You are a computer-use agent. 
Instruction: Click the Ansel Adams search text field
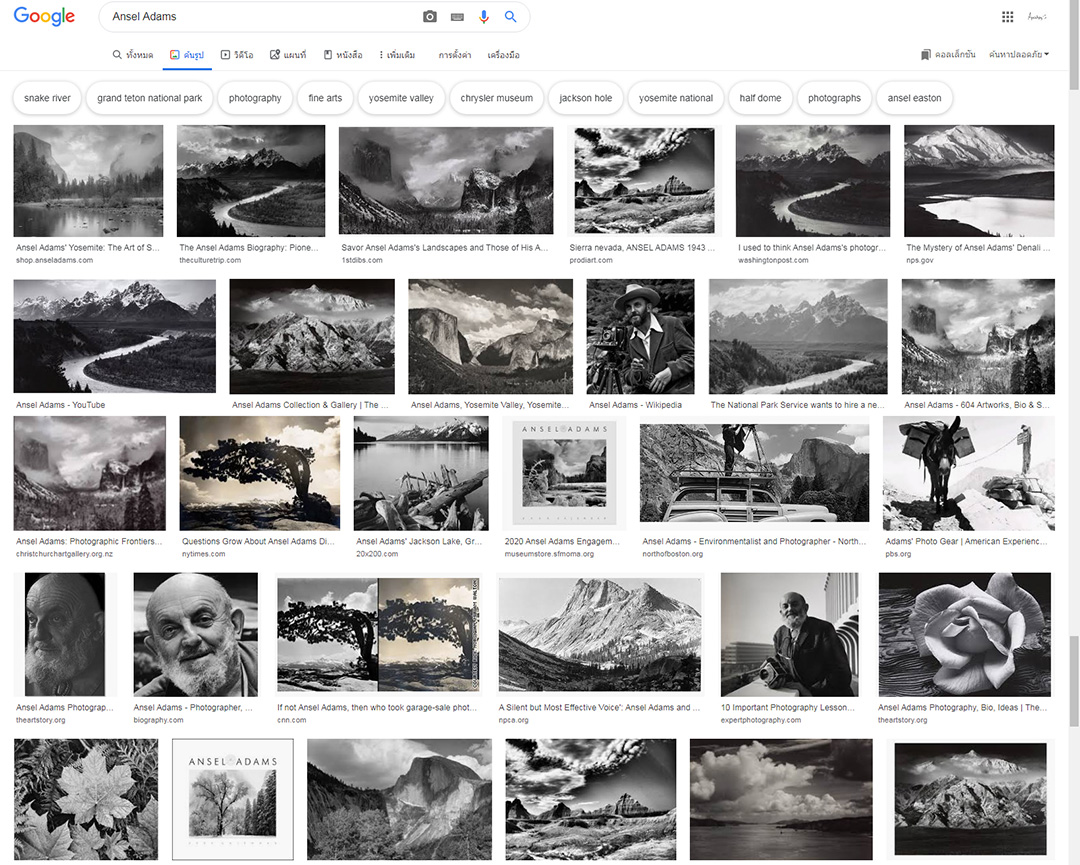tap(260, 17)
